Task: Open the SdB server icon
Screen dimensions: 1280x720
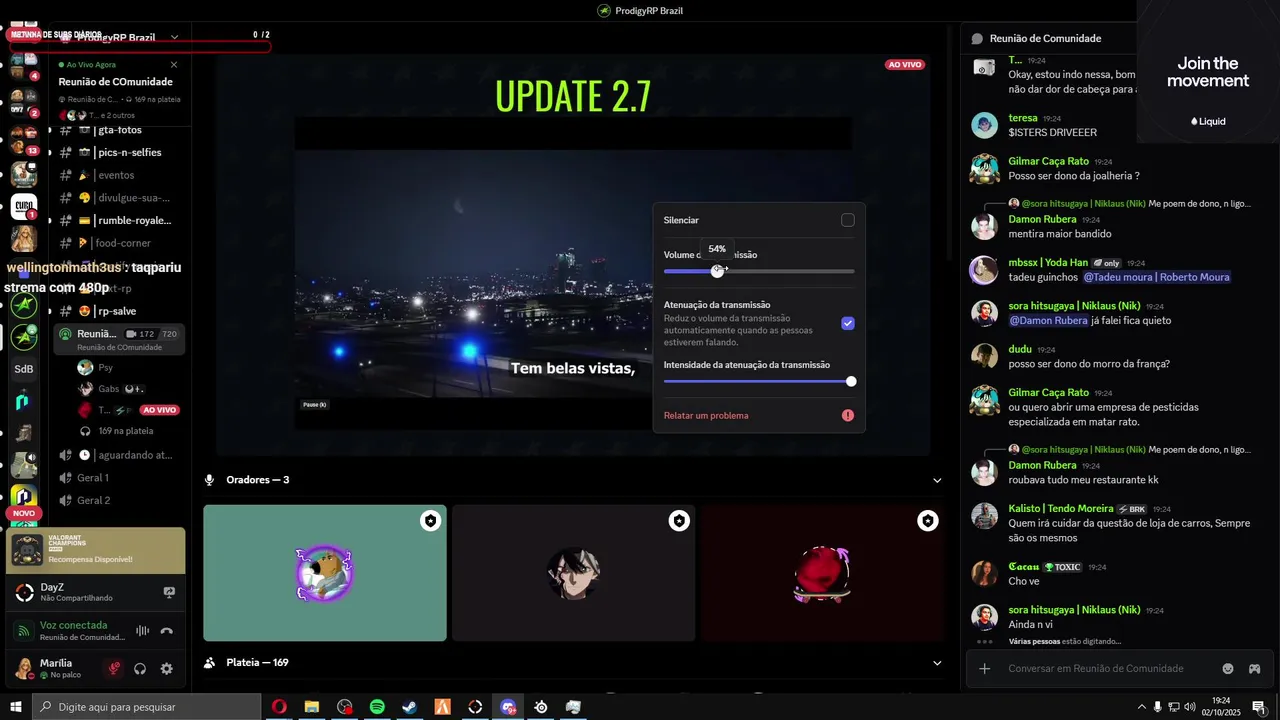Action: (24, 369)
